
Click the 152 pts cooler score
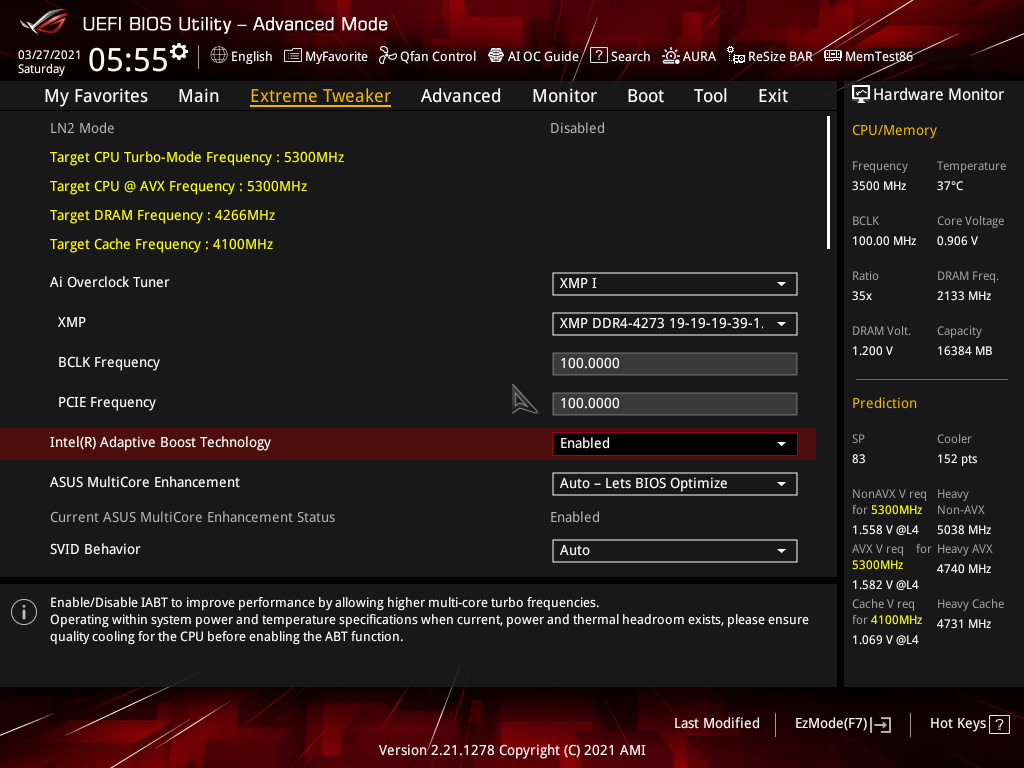point(957,459)
